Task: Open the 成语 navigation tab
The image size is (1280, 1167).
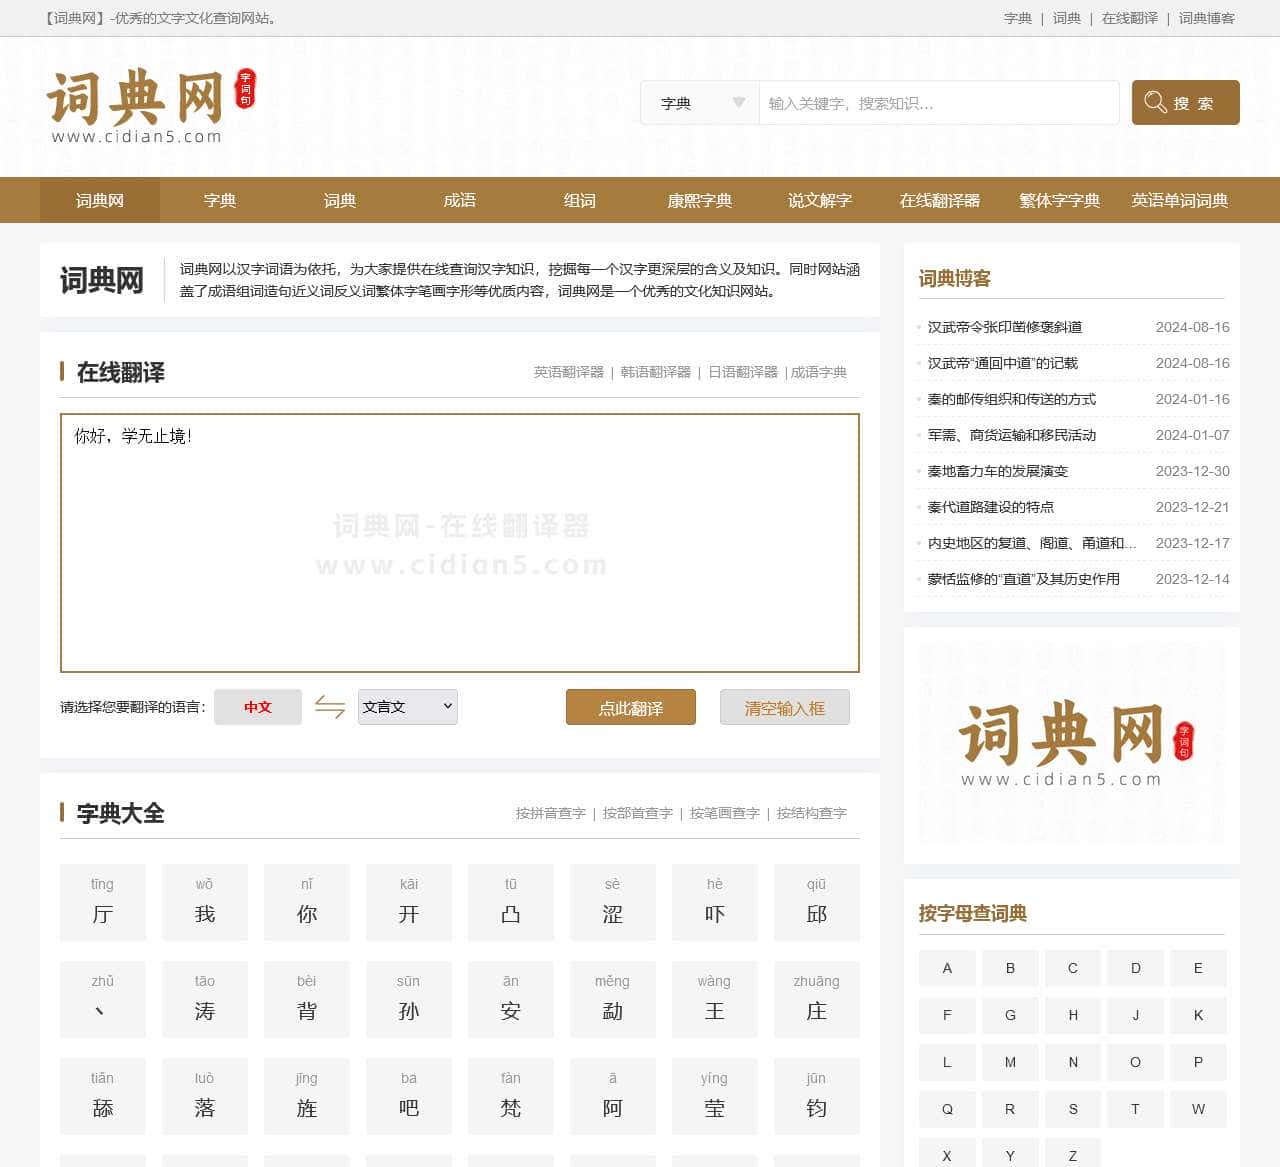Action: [x=460, y=200]
